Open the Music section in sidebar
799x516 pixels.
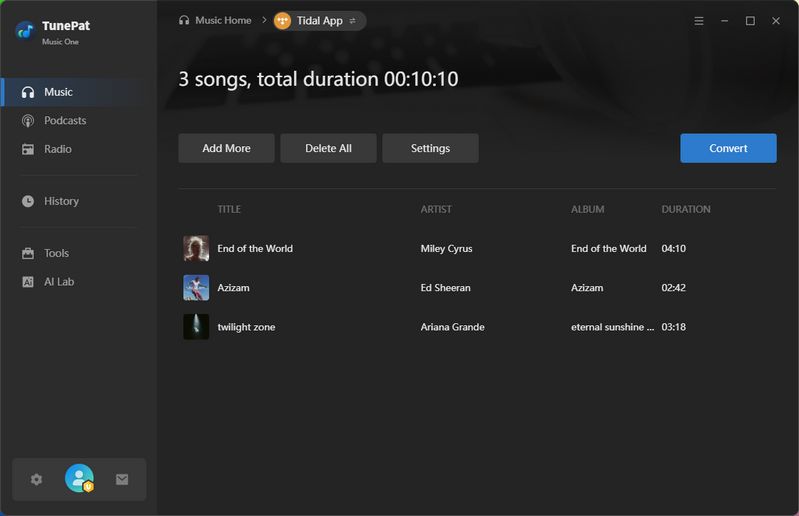coord(78,92)
